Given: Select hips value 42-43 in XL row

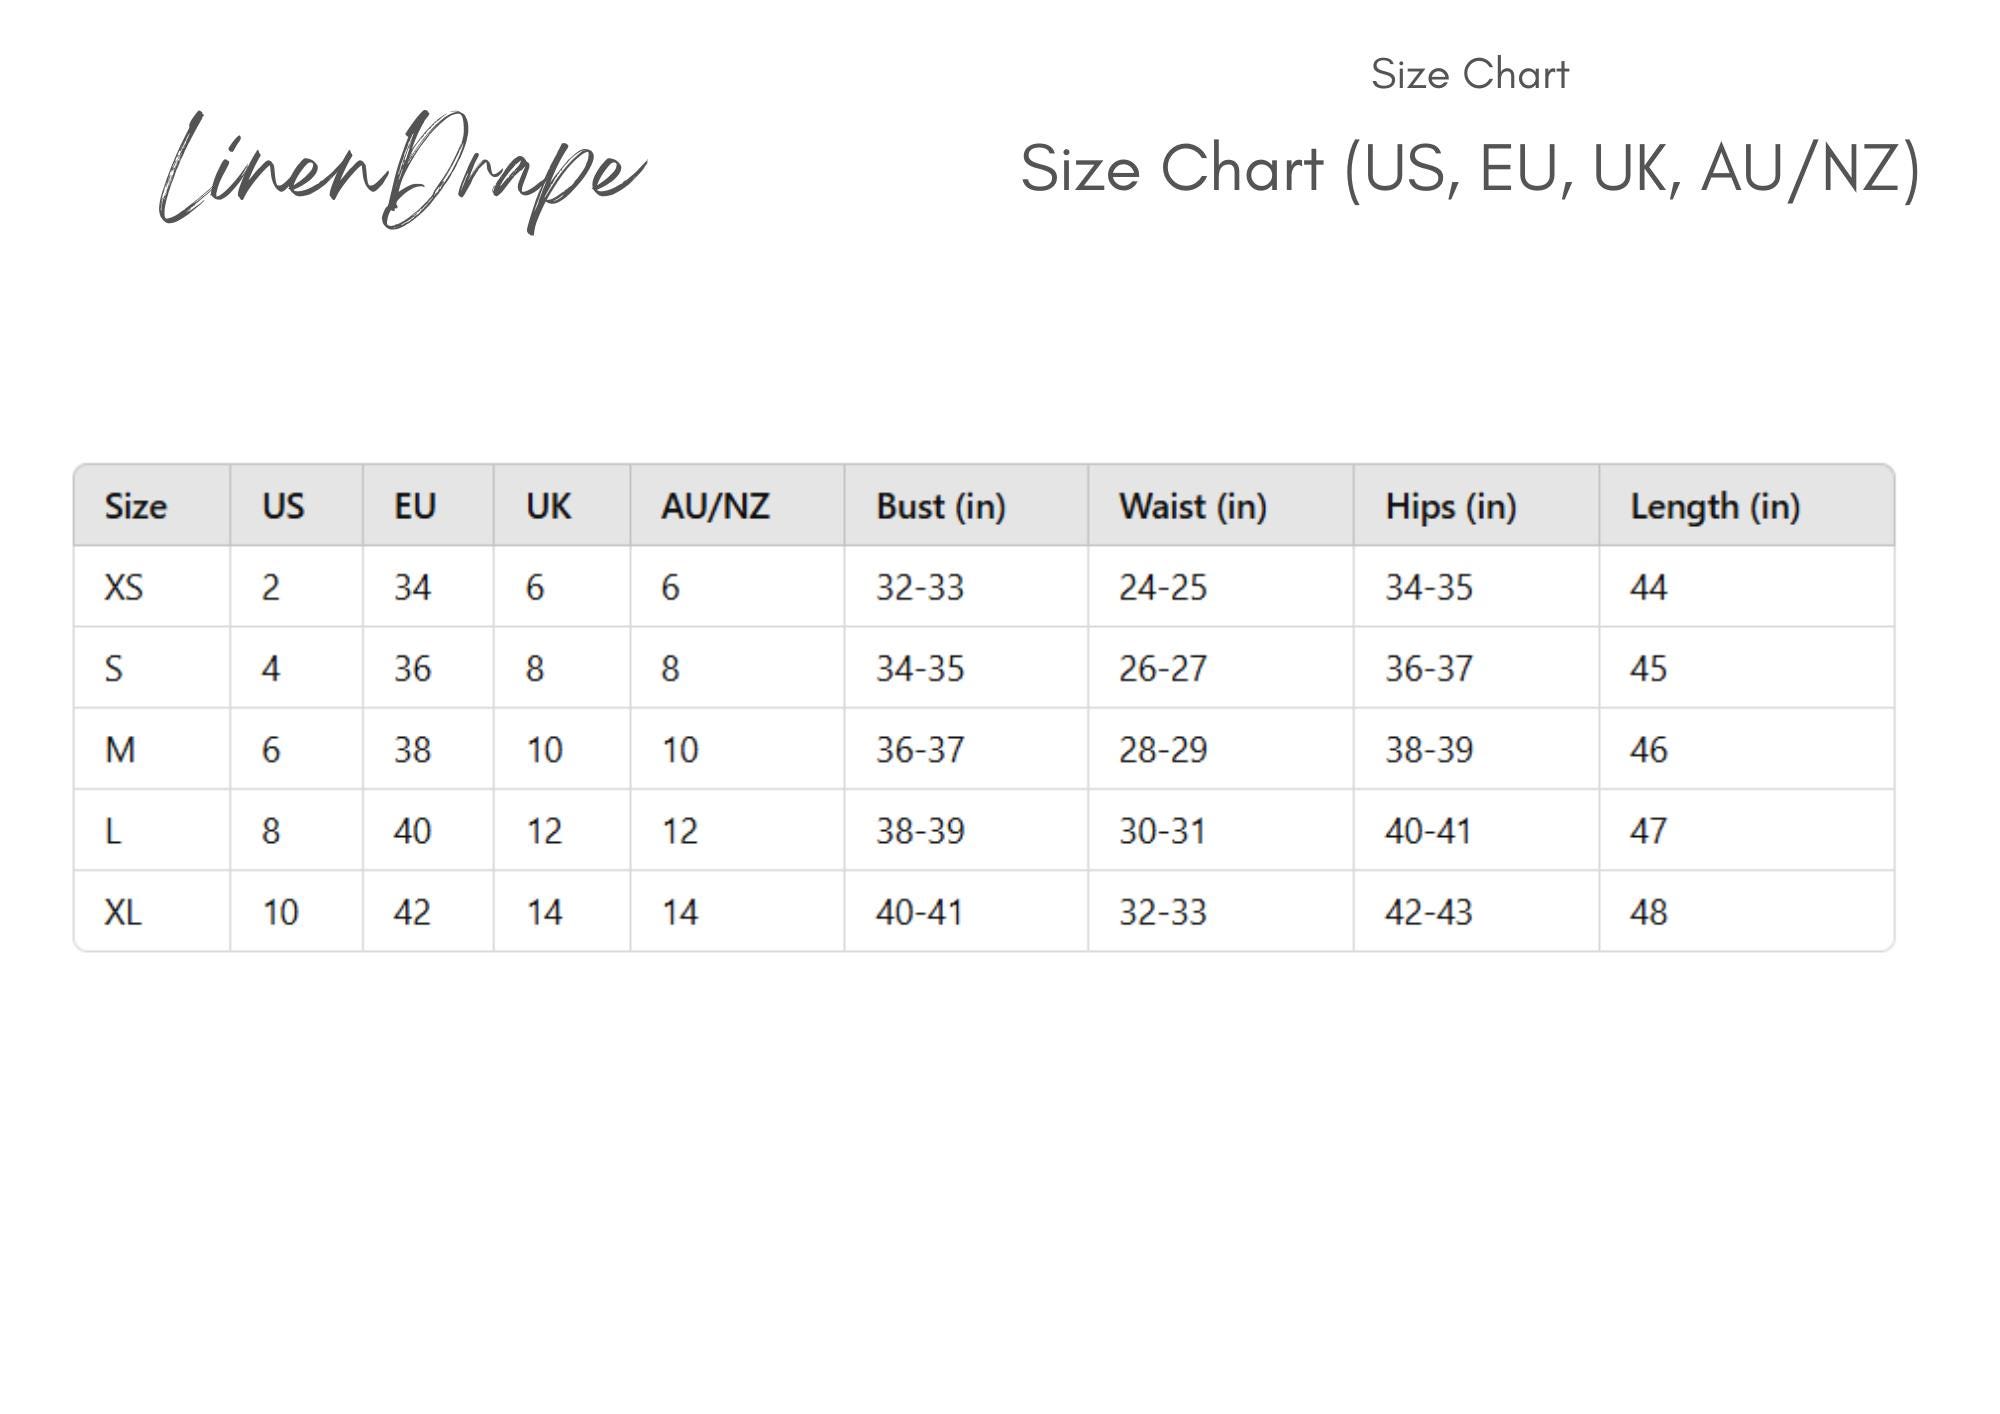Looking at the screenshot, I should coord(1428,912).
